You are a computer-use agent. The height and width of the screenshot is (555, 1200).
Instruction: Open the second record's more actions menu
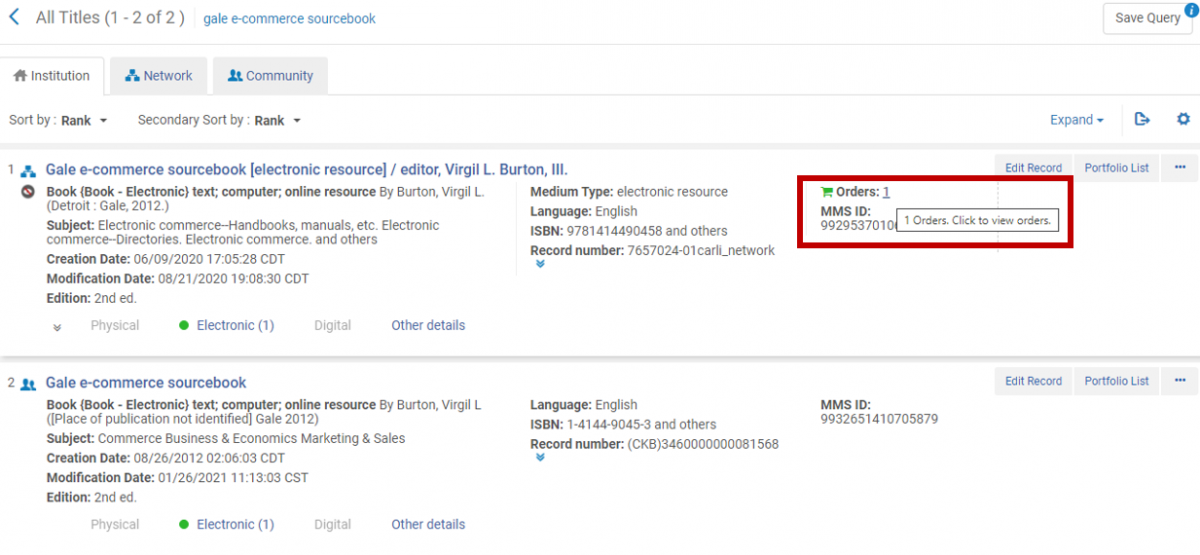pos(1179,381)
